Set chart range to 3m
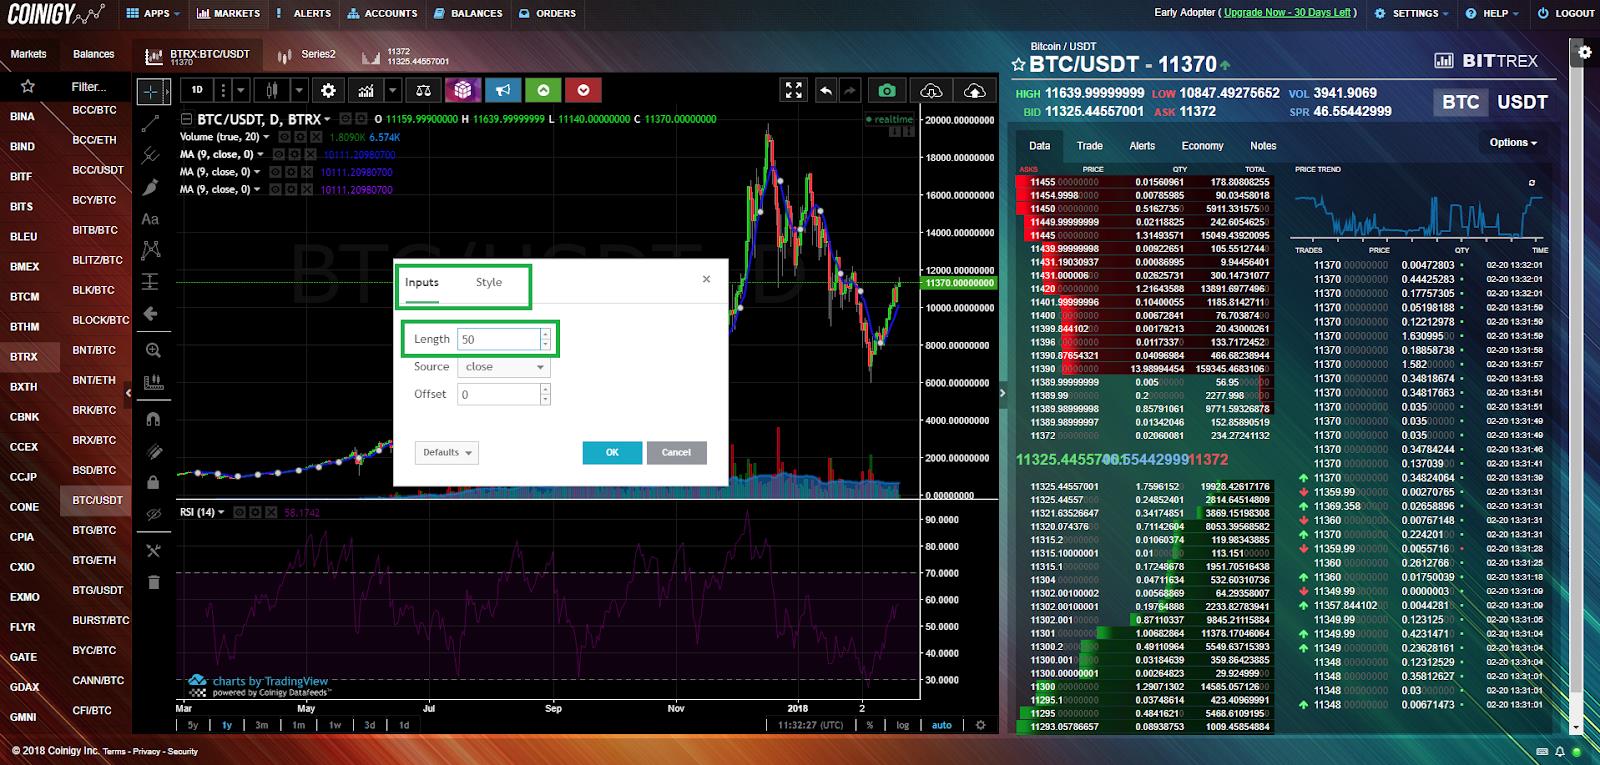 [x=261, y=725]
